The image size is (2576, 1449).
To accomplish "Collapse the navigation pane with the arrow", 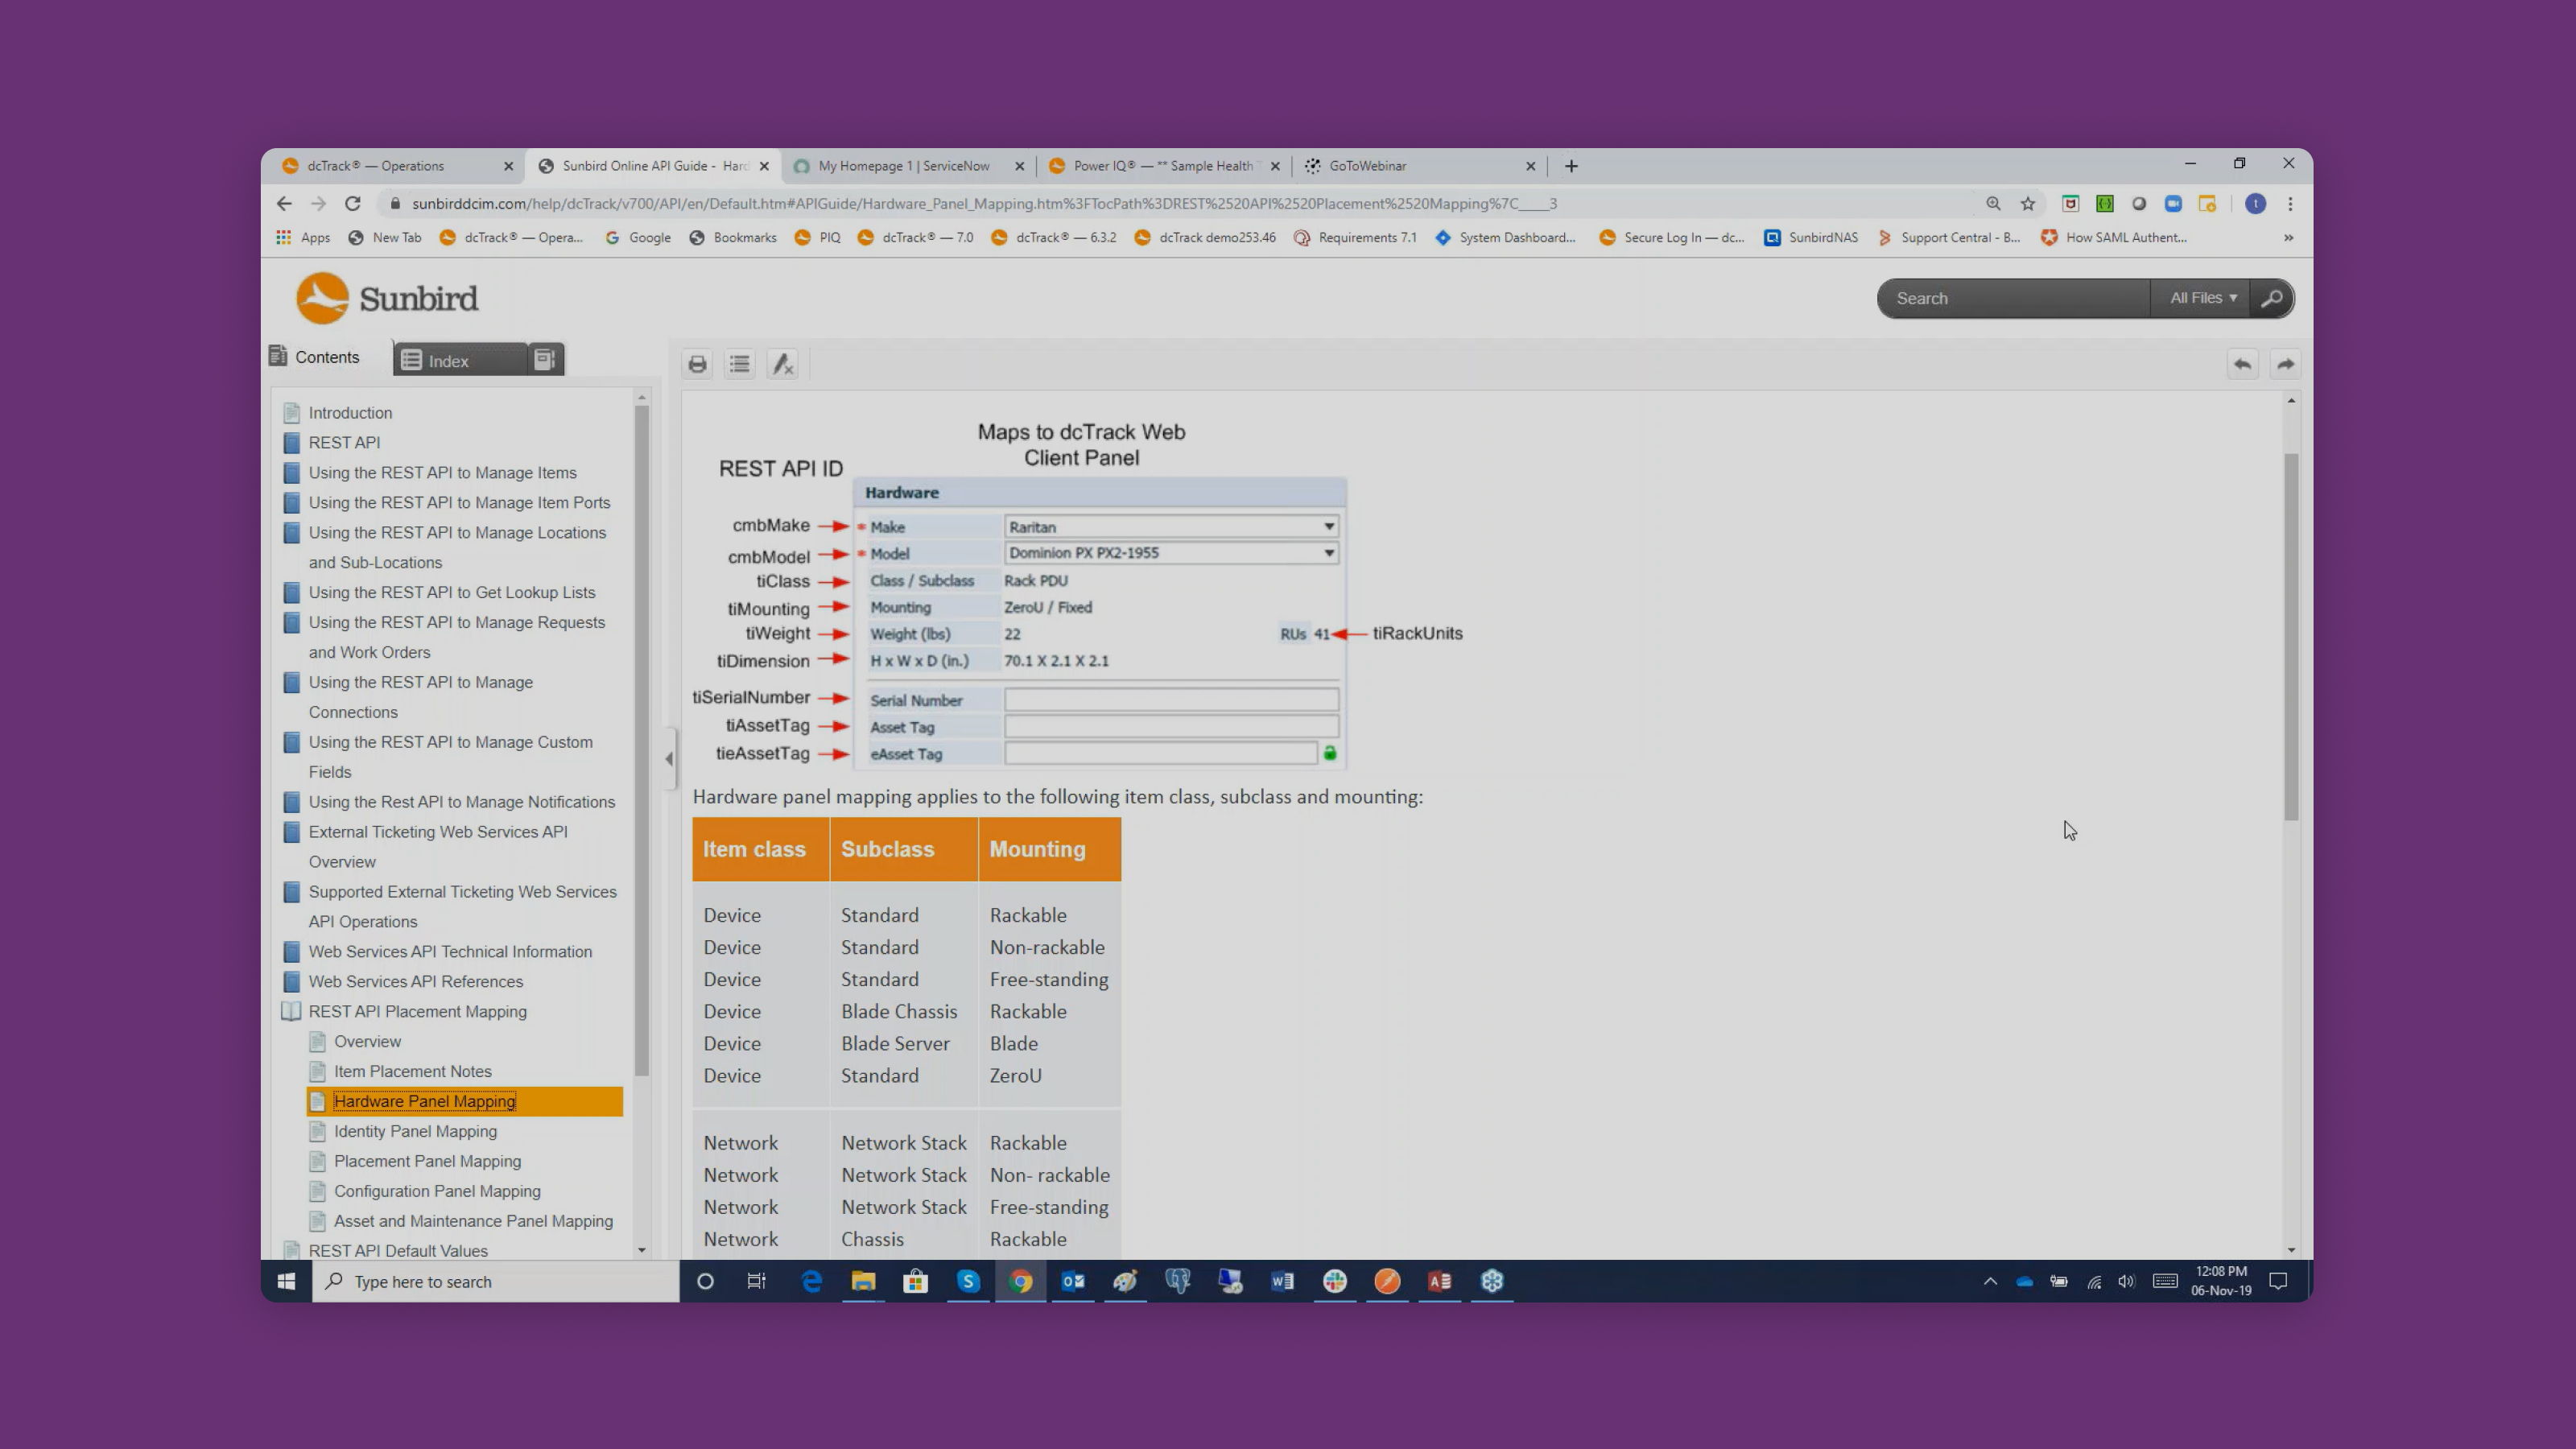I will (669, 759).
